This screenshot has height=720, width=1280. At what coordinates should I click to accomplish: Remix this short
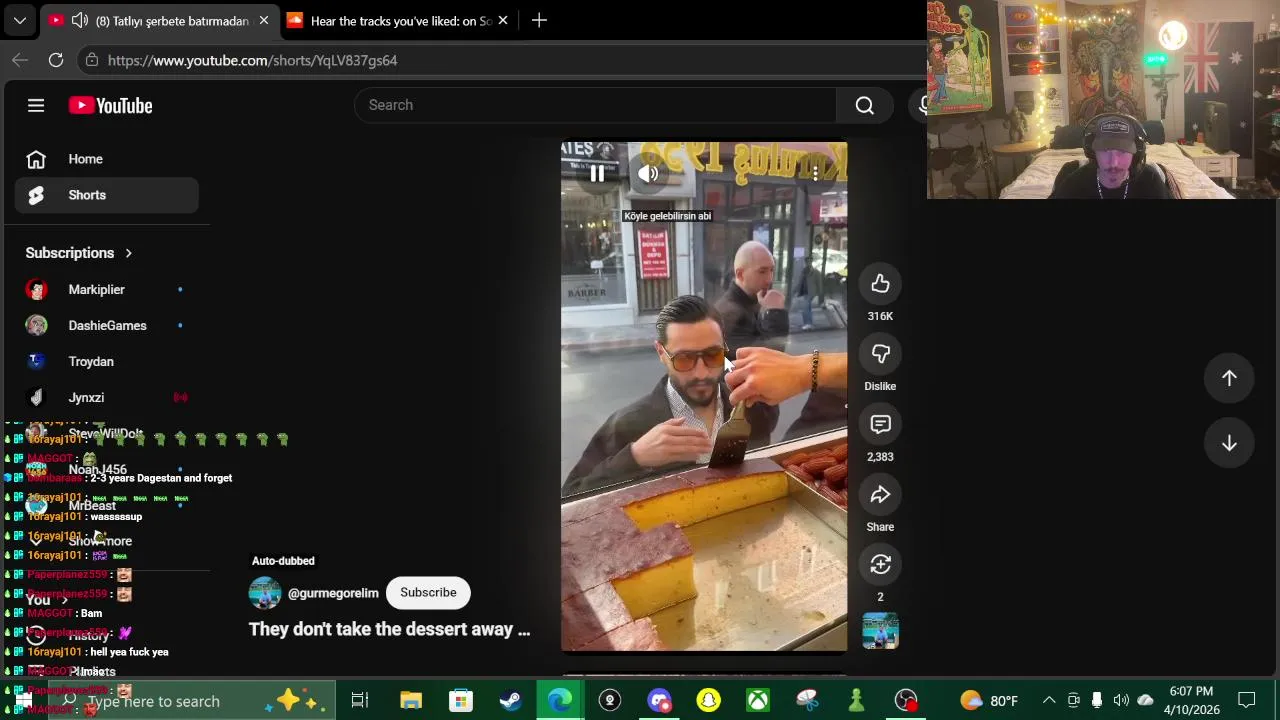[x=880, y=565]
